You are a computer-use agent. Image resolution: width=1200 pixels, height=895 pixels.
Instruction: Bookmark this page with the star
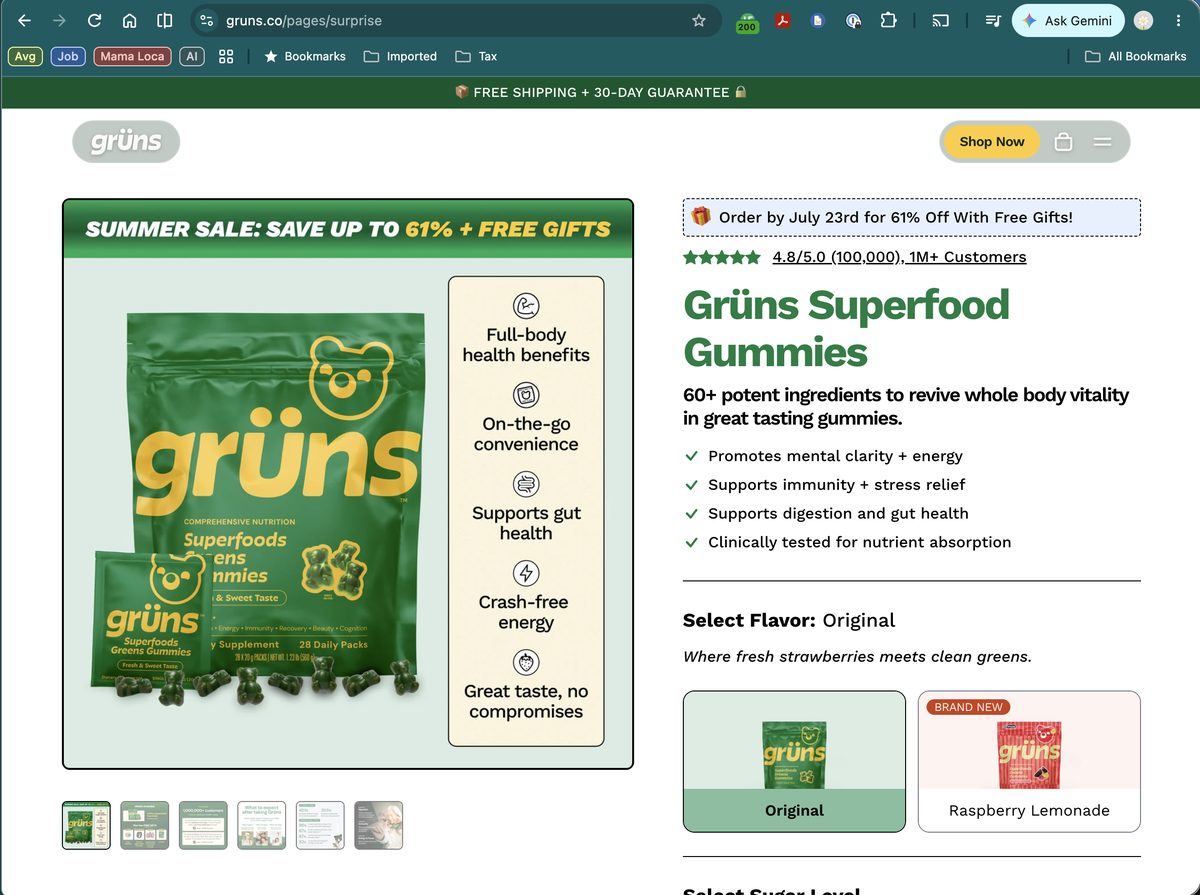(699, 20)
